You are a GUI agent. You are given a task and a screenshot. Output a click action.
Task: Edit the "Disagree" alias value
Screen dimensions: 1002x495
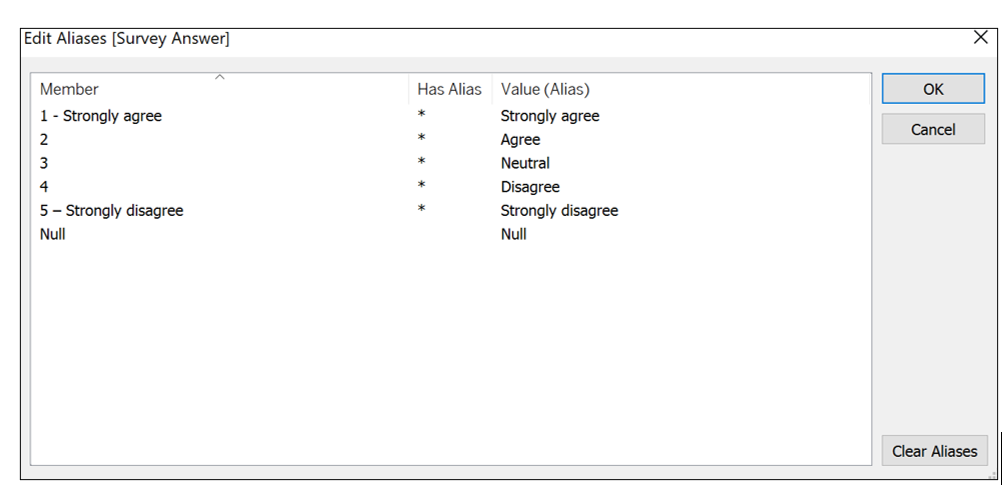530,187
